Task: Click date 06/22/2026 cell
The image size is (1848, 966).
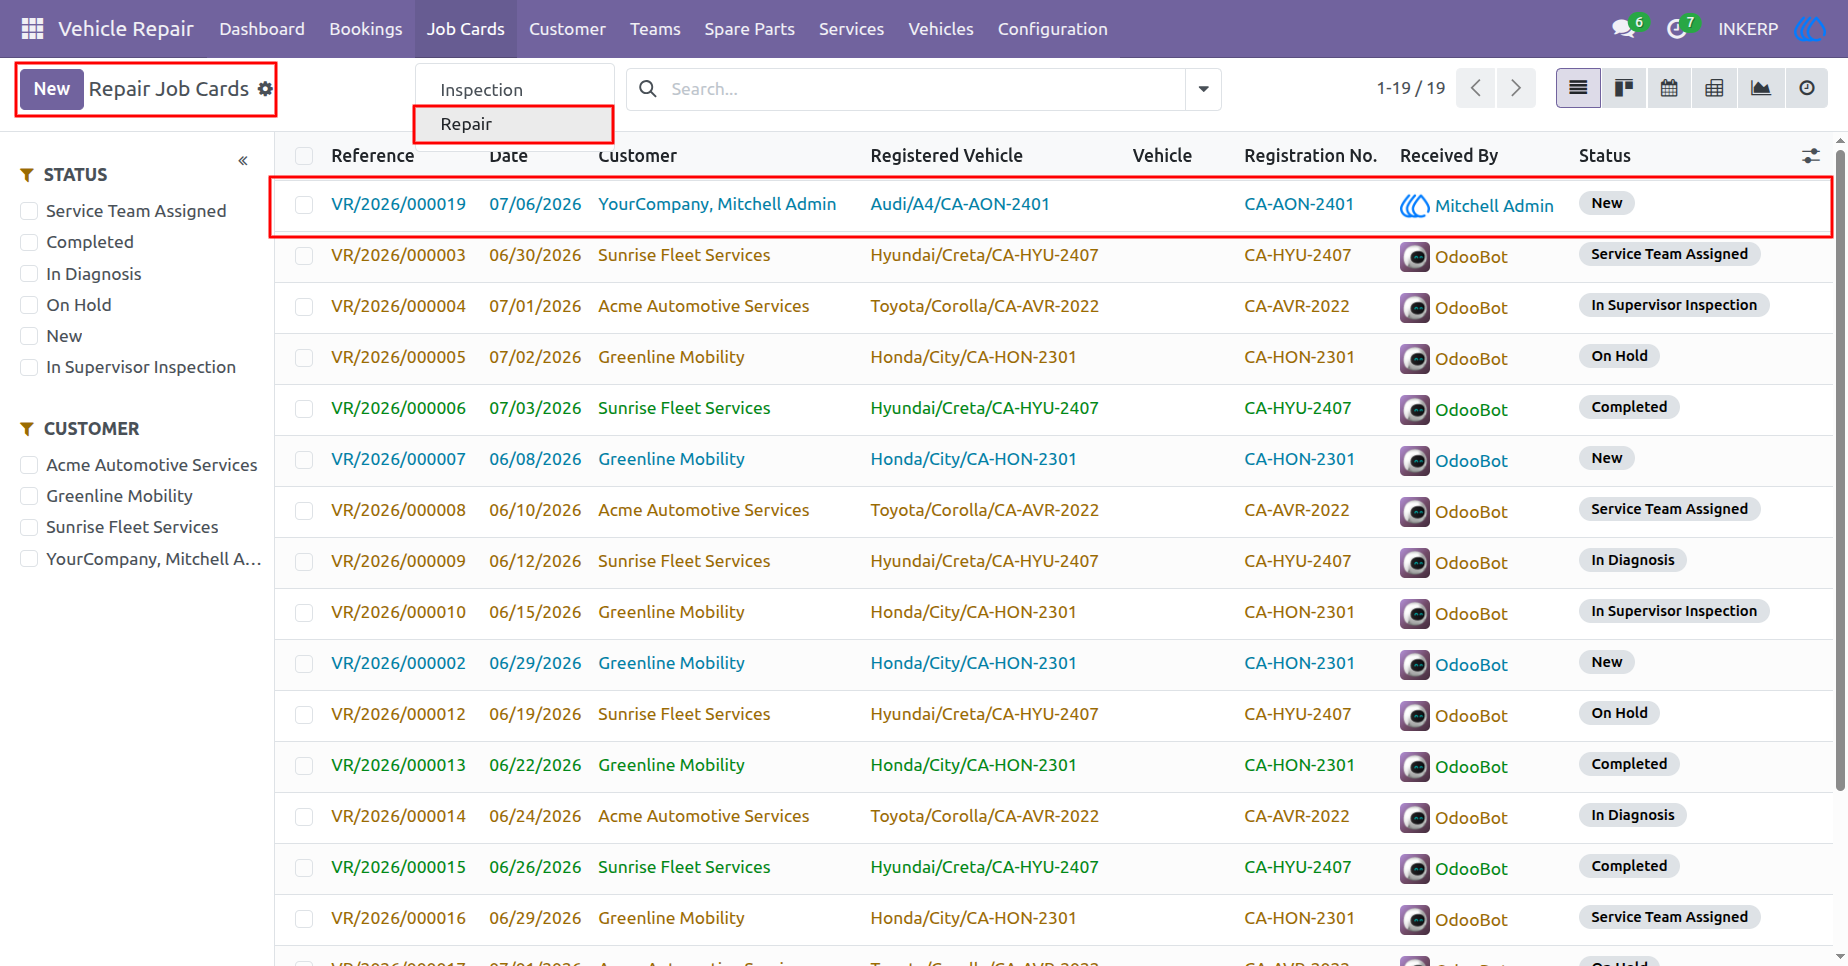Action: 535,765
